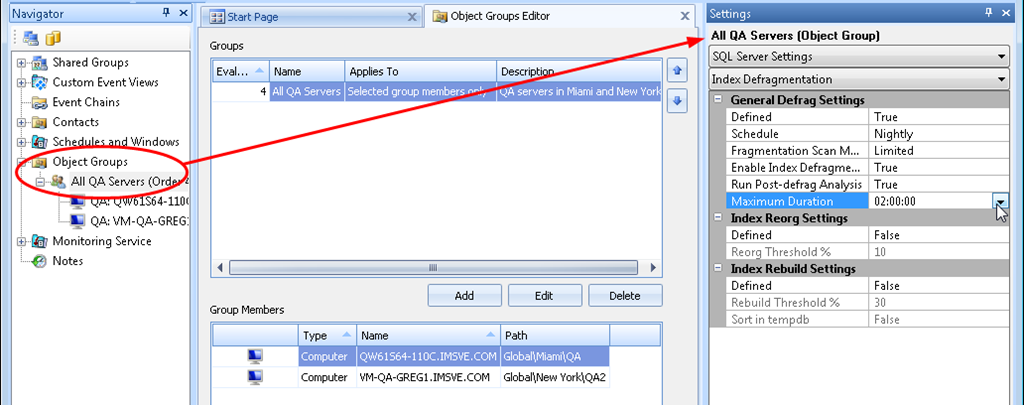Expand the Shared Groups tree node
Screen dimensions: 1024x405
[22, 63]
